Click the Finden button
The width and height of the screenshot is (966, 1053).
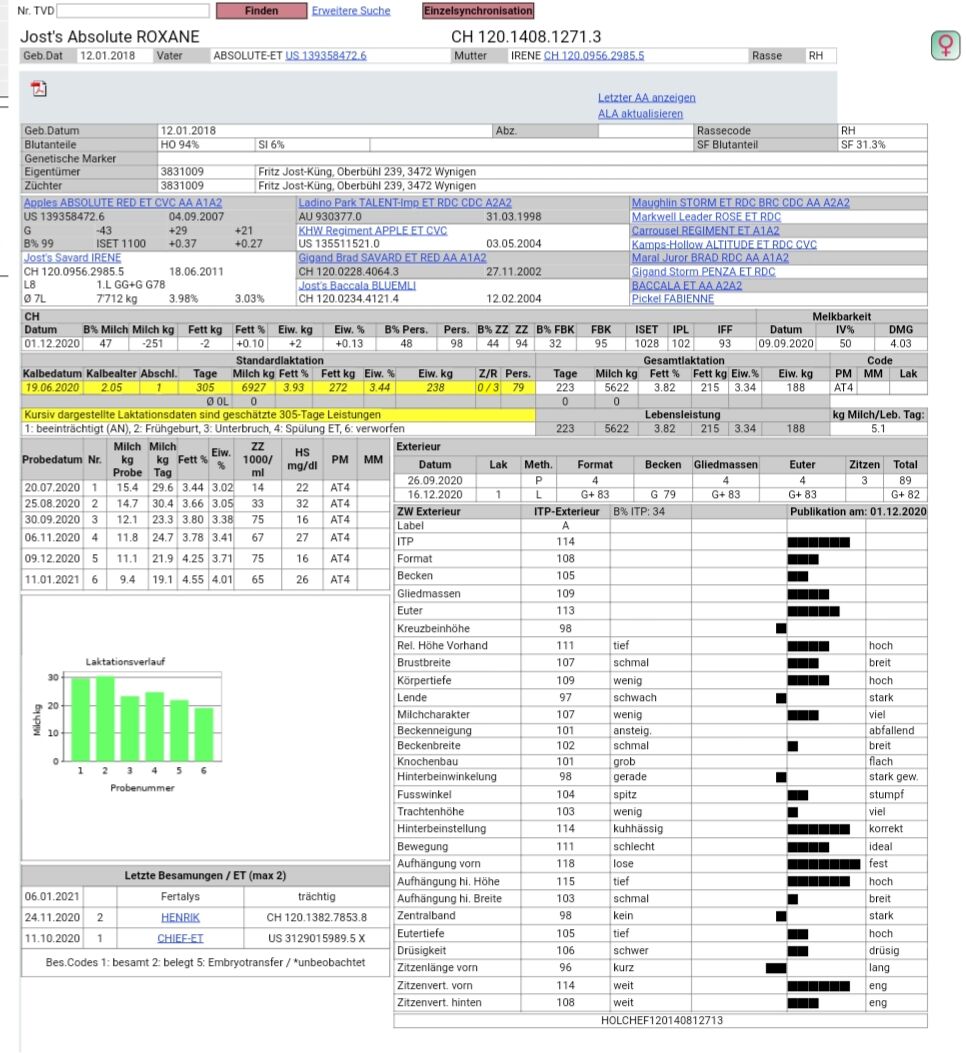coord(261,11)
